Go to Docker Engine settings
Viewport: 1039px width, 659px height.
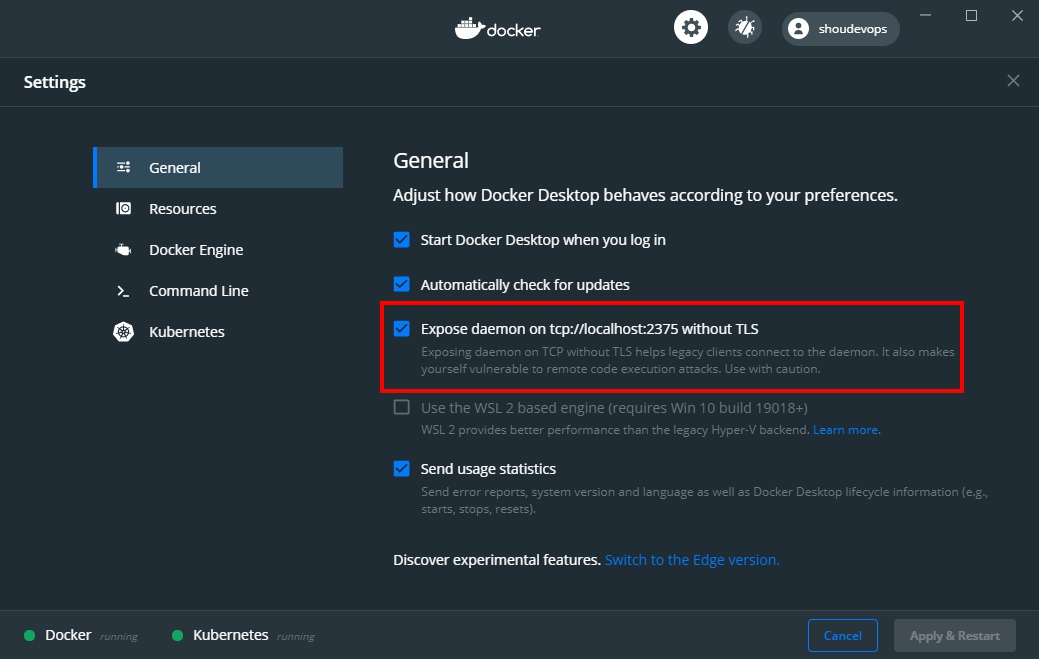[x=219, y=250]
